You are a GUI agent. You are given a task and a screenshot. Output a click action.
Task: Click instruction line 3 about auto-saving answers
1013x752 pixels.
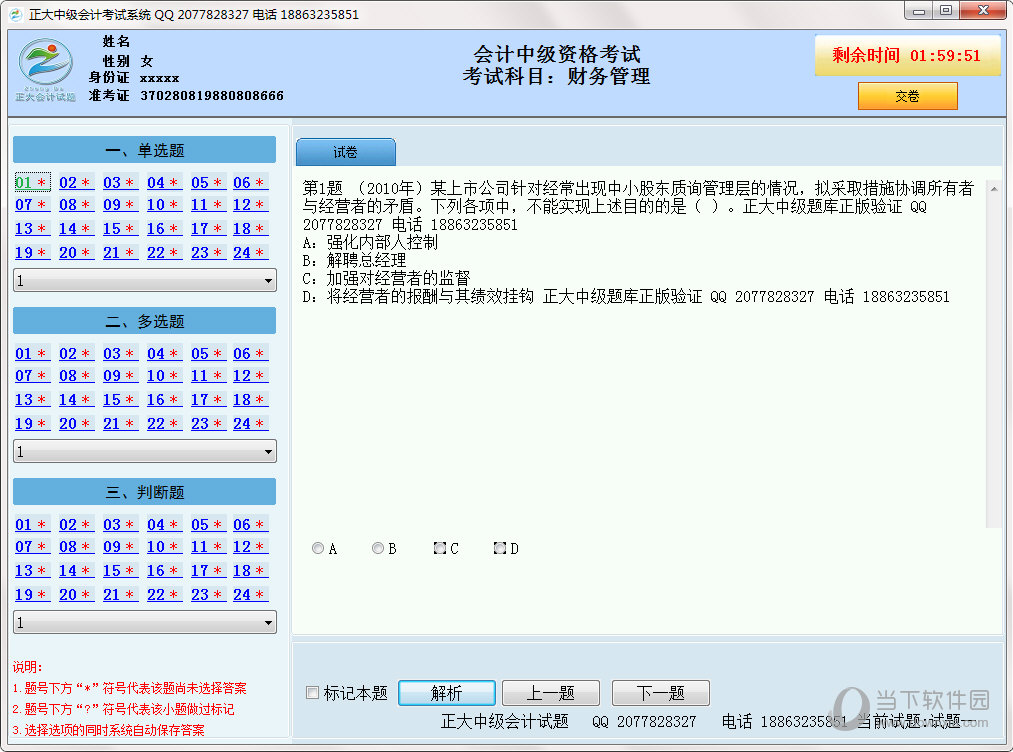point(109,730)
